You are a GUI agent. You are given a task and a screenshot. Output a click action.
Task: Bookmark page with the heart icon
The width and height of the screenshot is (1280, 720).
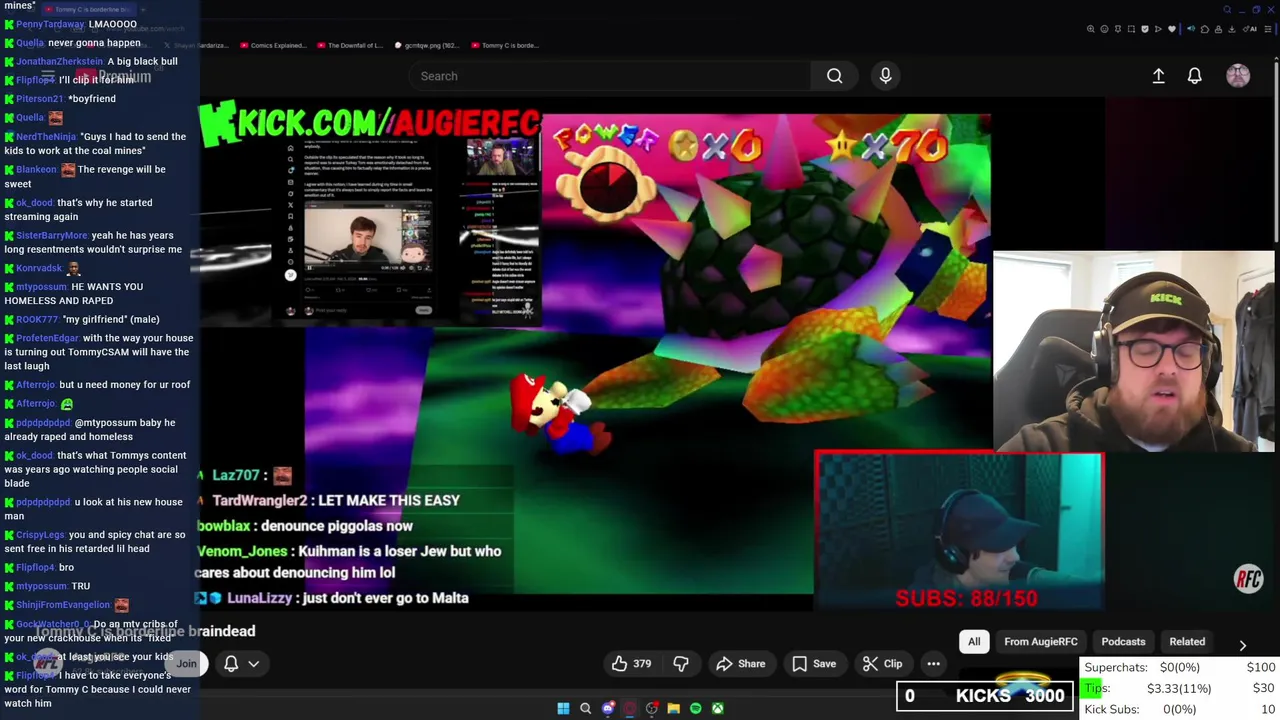[1172, 29]
